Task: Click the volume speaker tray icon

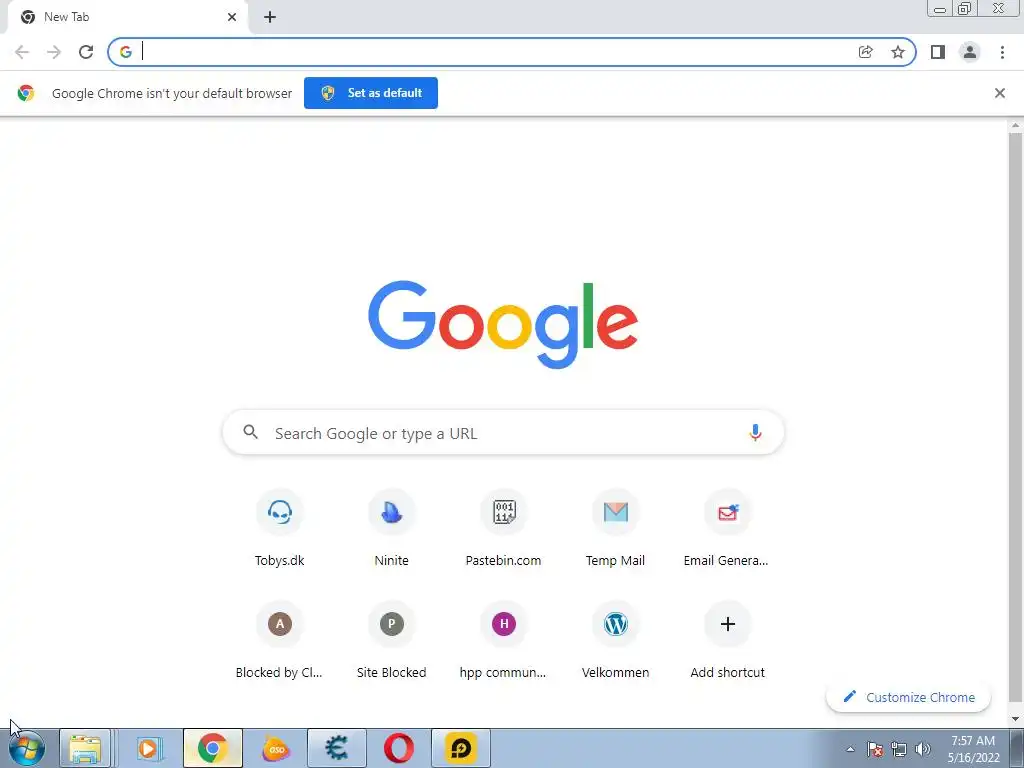Action: 923,749
